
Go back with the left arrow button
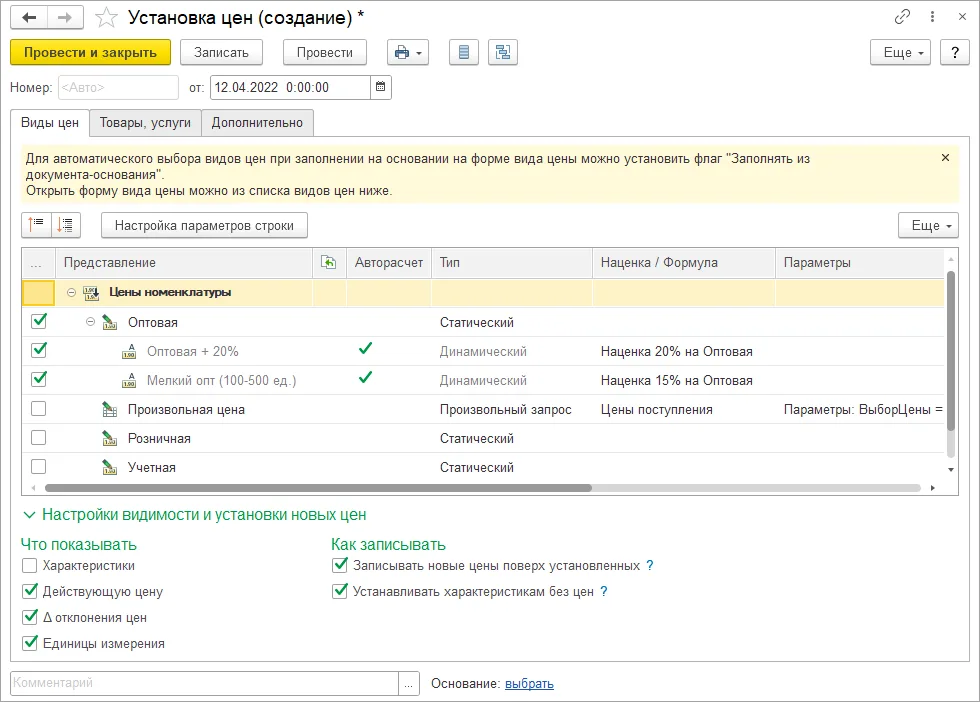pos(29,18)
